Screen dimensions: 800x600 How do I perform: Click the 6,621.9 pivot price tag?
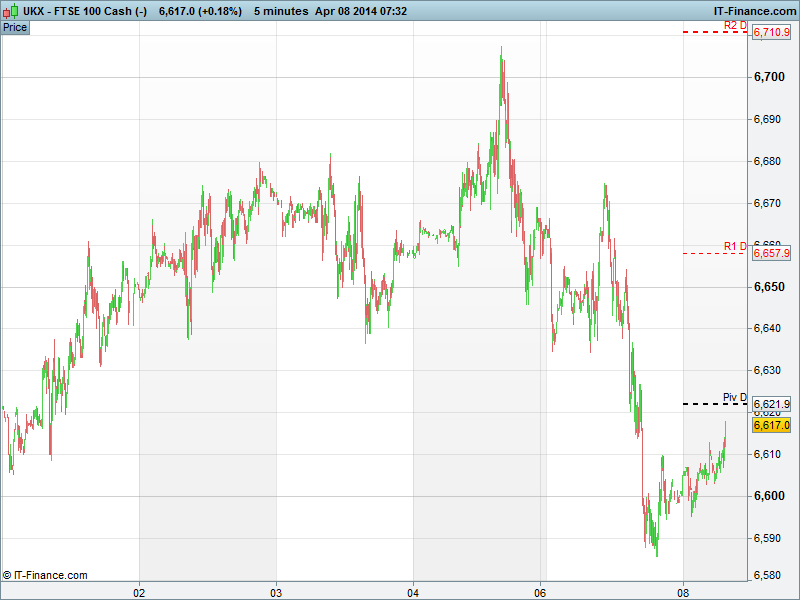tap(771, 404)
